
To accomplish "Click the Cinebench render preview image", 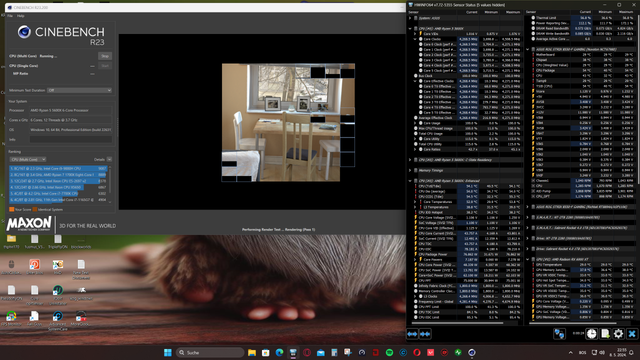I will click(x=288, y=122).
